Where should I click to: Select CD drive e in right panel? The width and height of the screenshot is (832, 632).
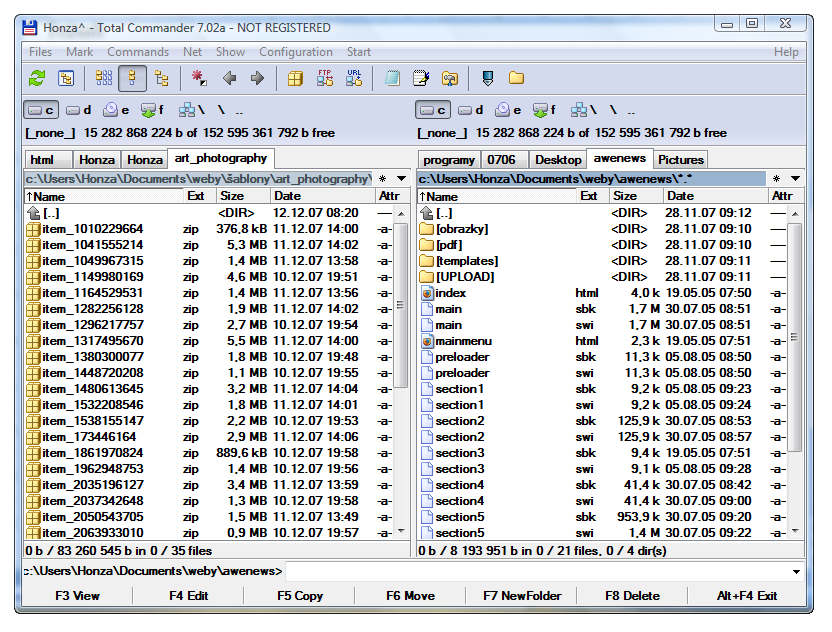[508, 110]
